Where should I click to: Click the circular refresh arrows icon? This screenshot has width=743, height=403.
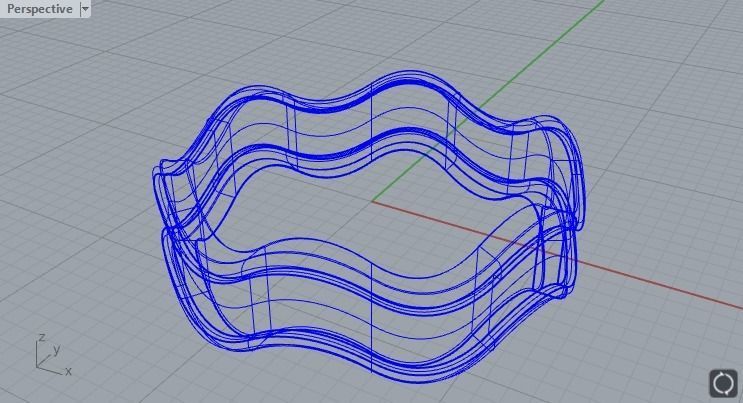[x=723, y=383]
